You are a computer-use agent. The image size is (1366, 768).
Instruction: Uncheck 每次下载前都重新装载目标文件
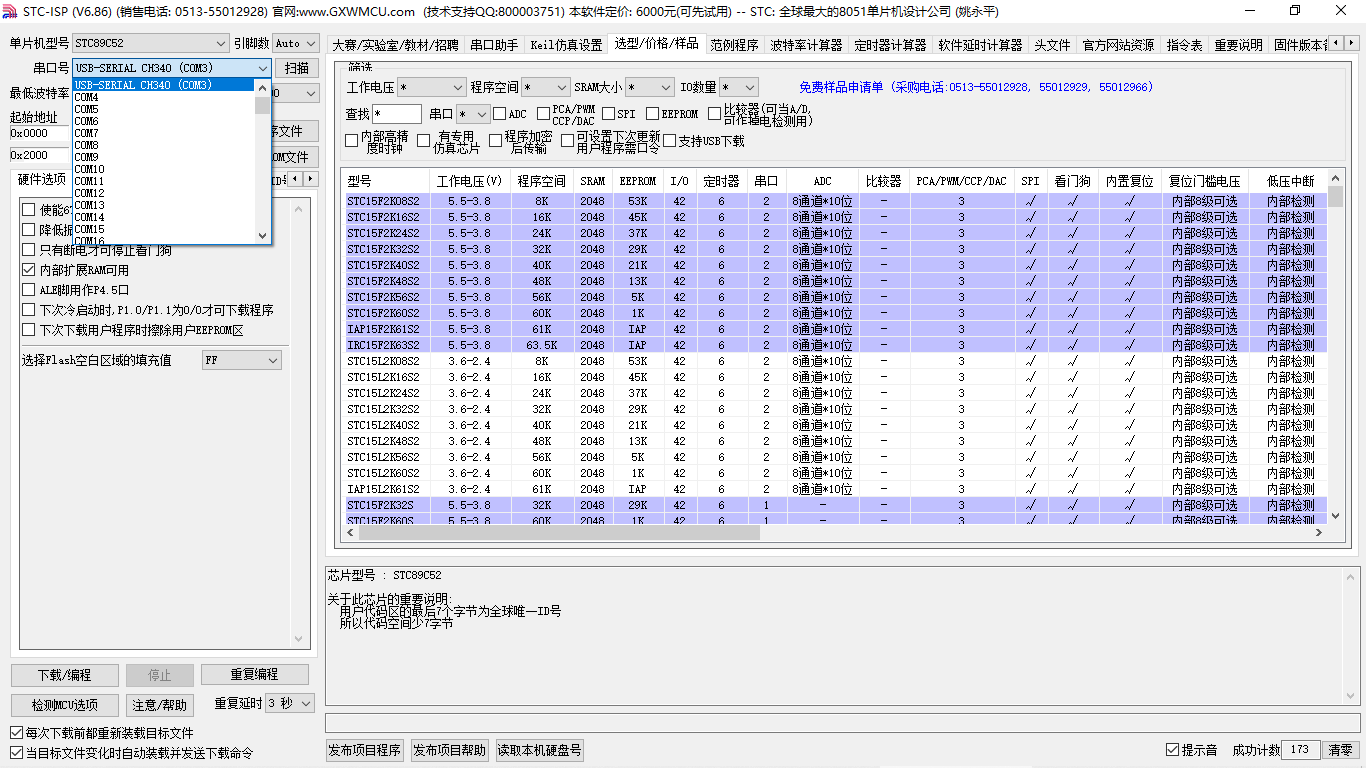pyautogui.click(x=15, y=733)
